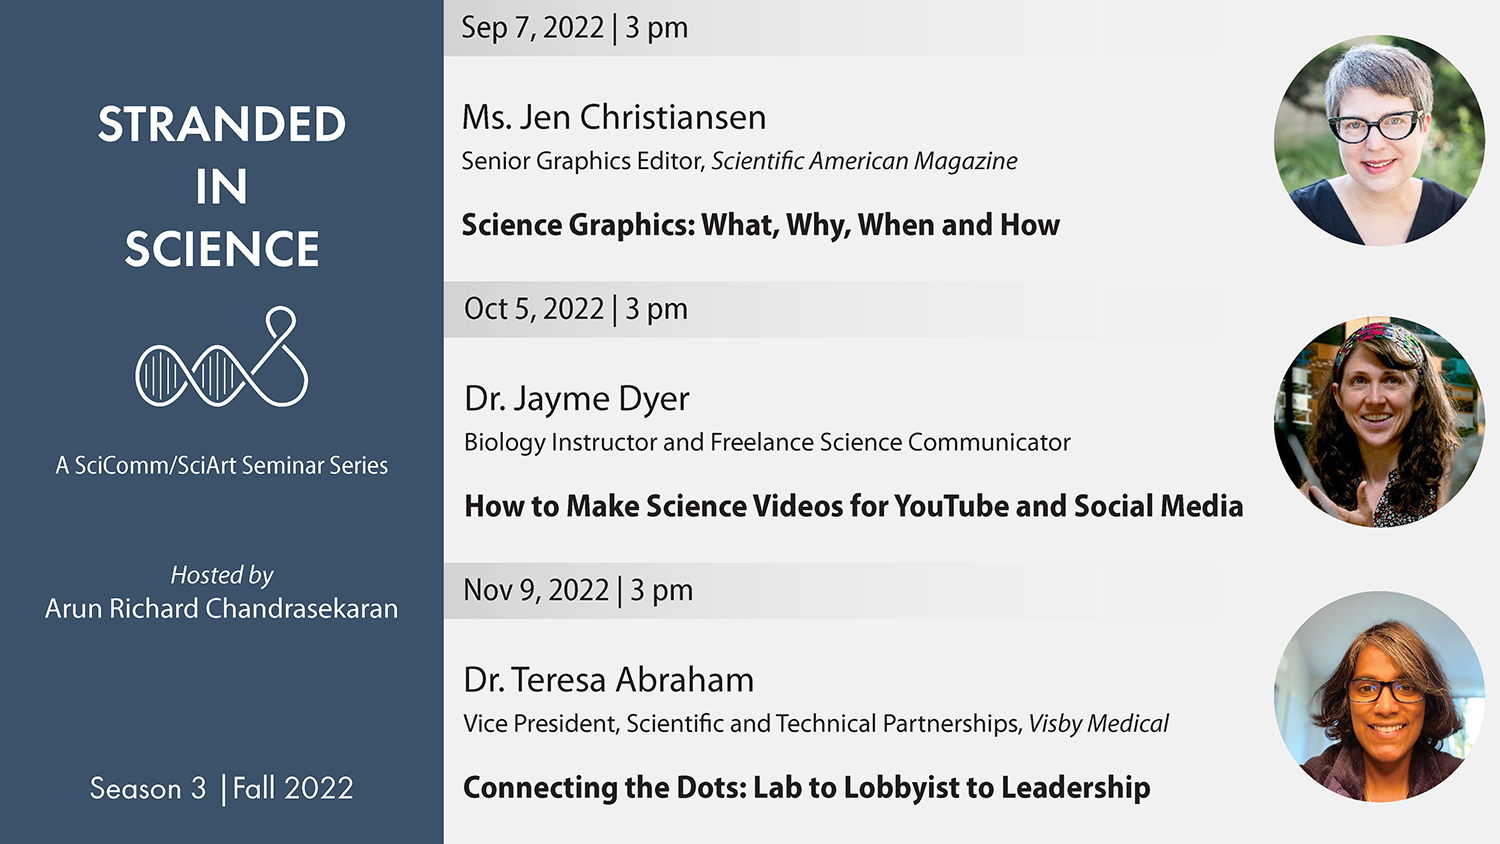1500x844 pixels.
Task: Click the Scientific American Magazine text
Action: 864,161
